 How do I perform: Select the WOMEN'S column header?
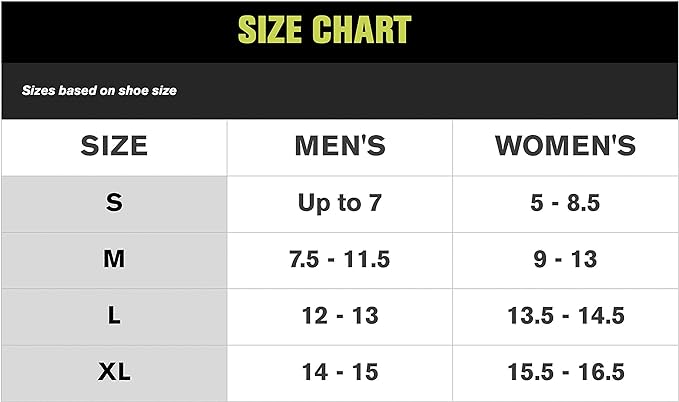tap(565, 146)
